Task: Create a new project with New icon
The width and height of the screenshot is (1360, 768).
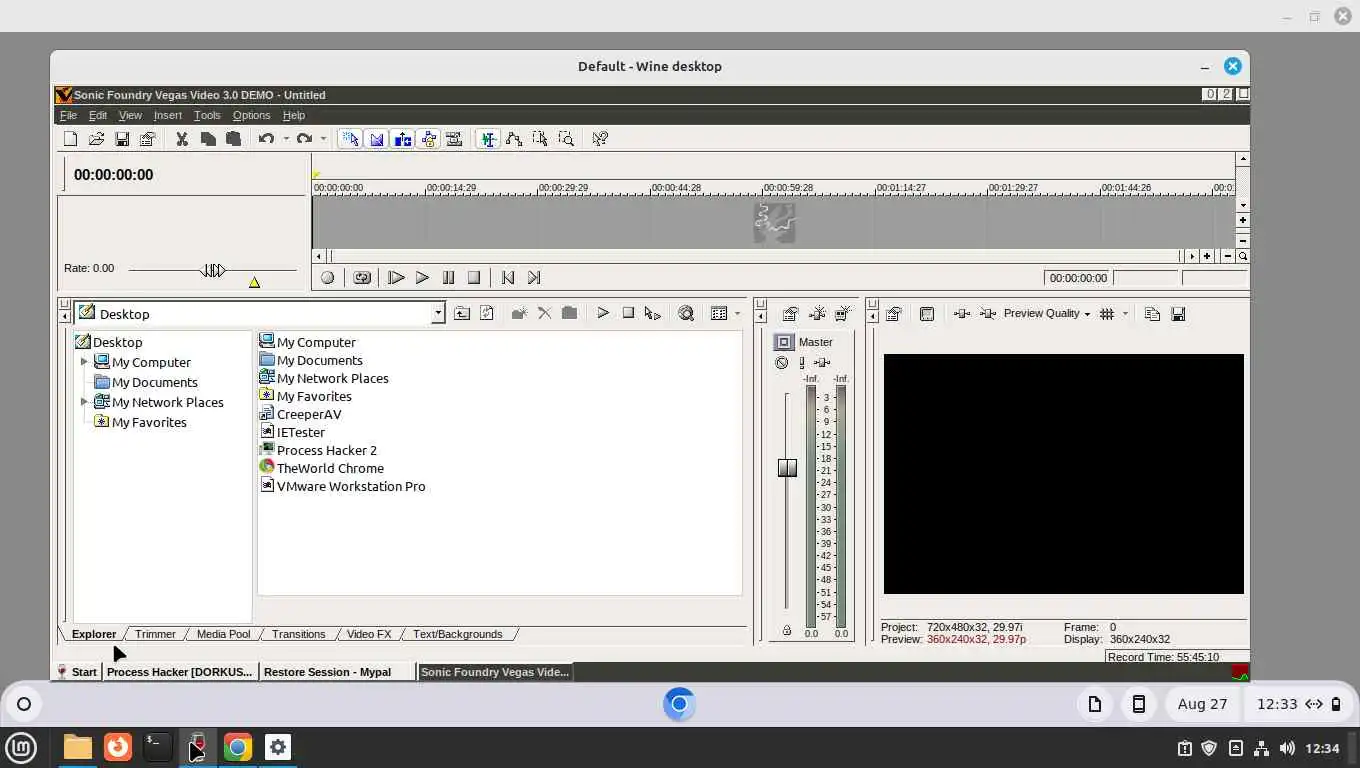Action: [x=70, y=139]
